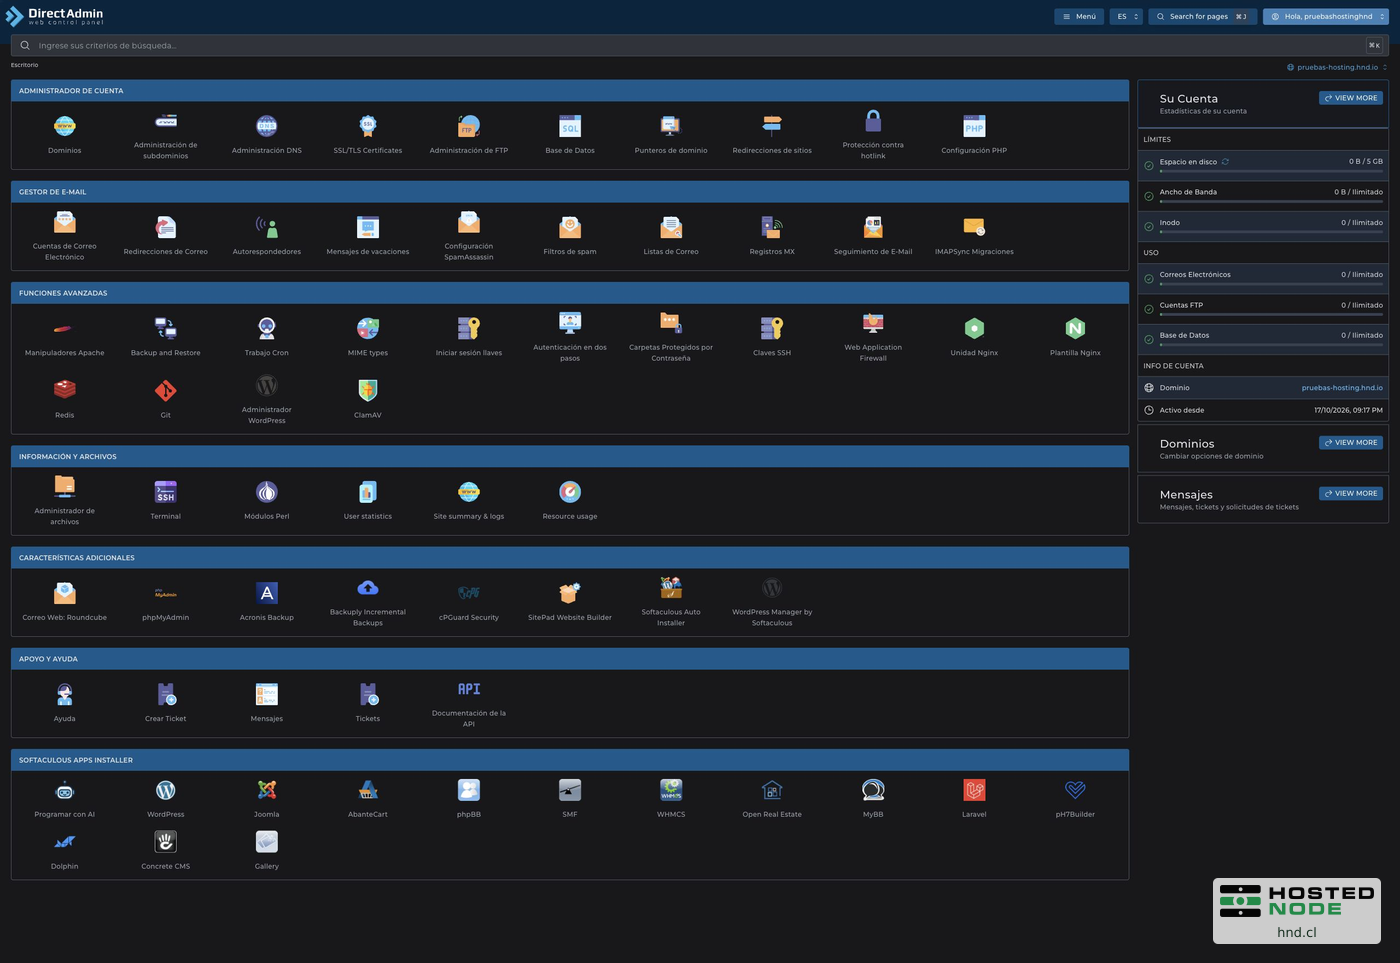Open the Dominios icon
Viewport: 1400px width, 963px height.
tap(64, 126)
